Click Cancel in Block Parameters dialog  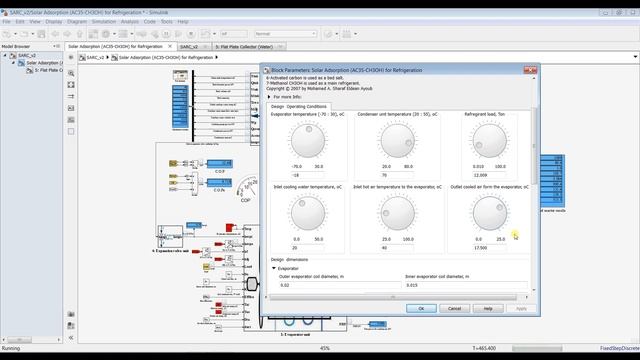point(454,309)
